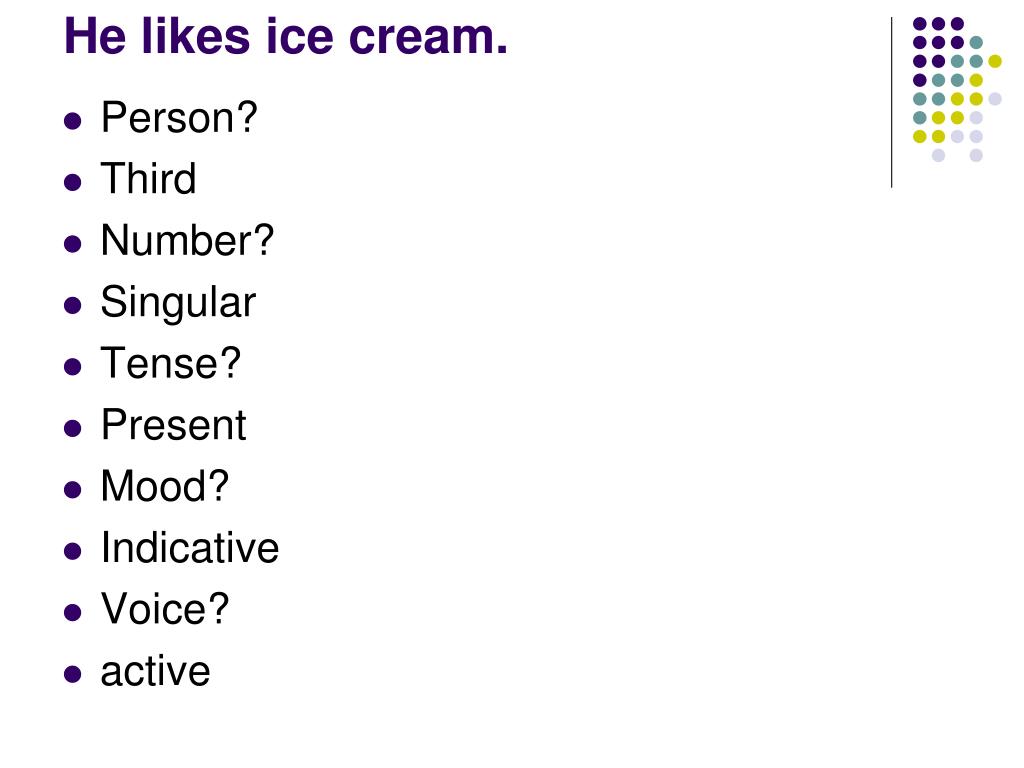Screen dimensions: 1024x768
Task: Click the word 'Present'
Action: pyautogui.click(x=173, y=425)
